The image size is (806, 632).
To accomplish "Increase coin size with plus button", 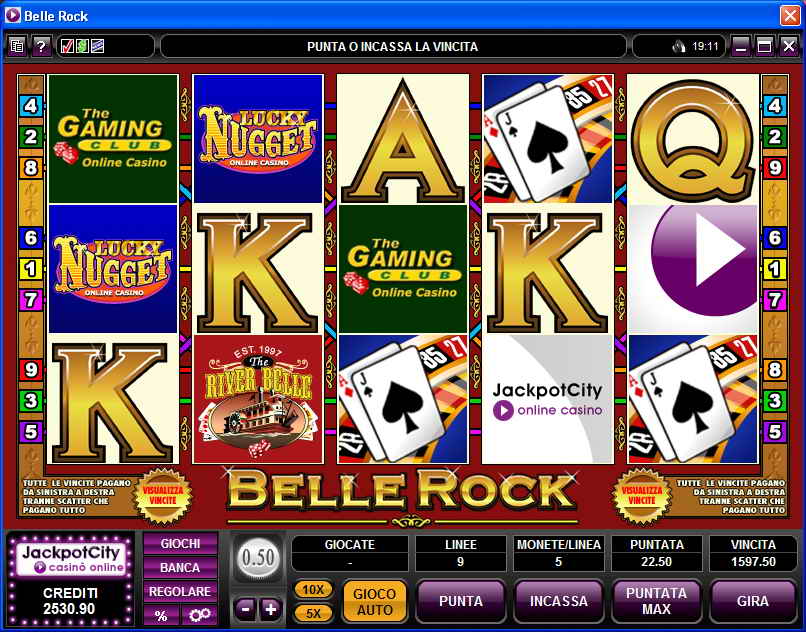I will (270, 610).
